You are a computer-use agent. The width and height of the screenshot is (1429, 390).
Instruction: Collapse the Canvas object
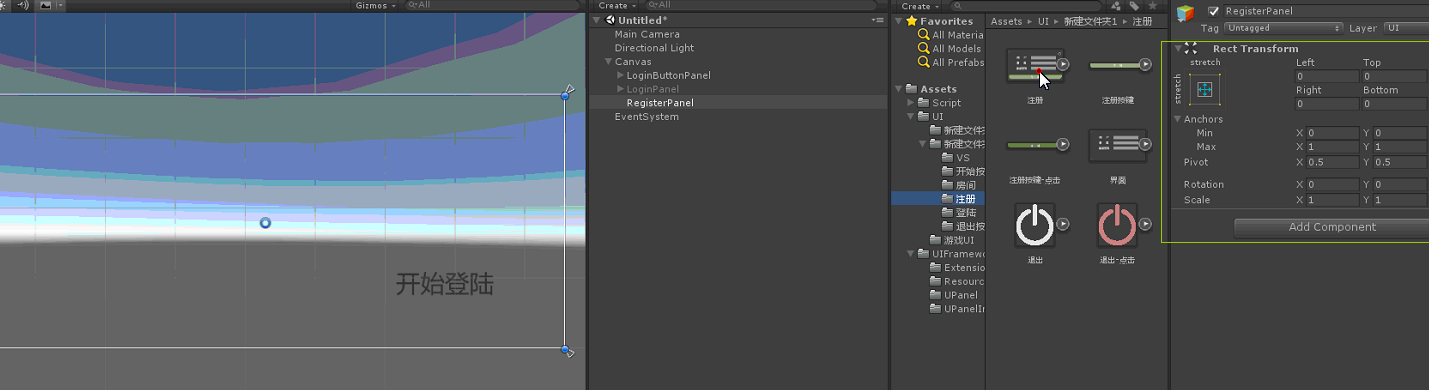click(608, 62)
